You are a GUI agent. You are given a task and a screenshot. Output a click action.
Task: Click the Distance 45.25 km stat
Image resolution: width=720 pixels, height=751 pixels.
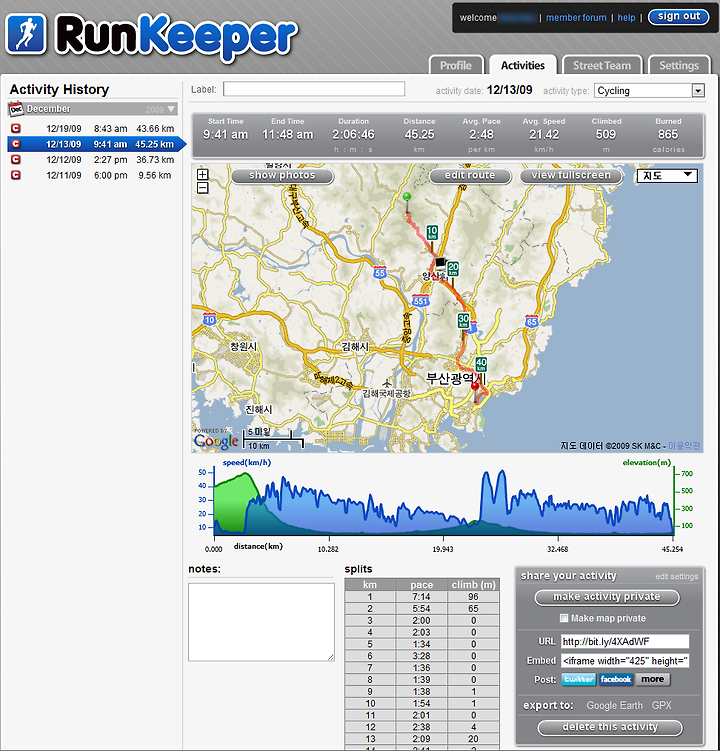point(419,135)
